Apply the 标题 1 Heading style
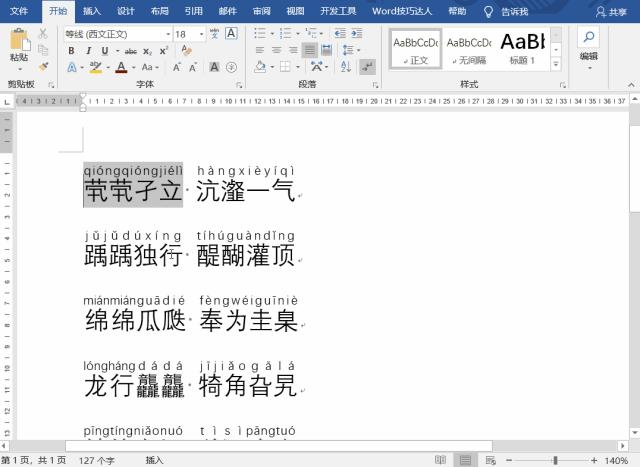The image size is (640, 467). pos(522,49)
